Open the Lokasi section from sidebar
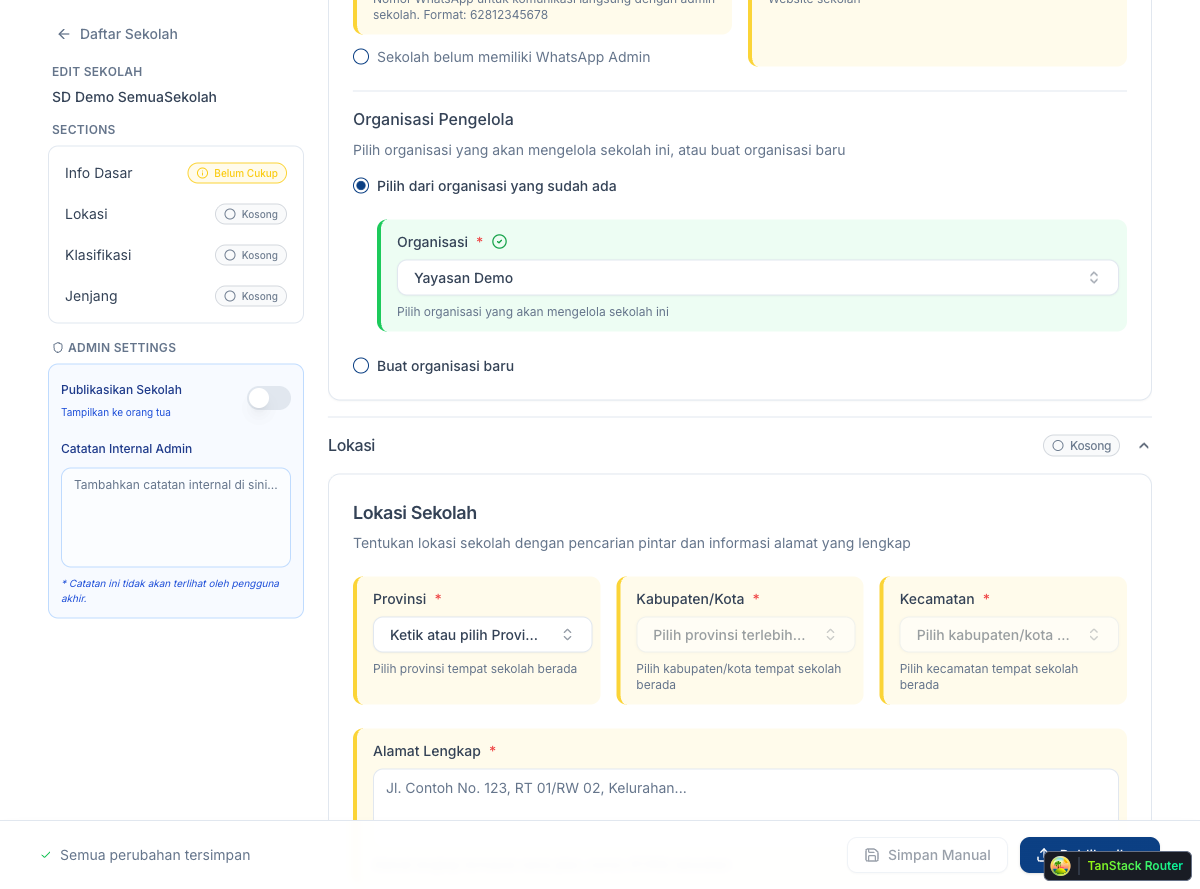Viewport: 1200px width, 889px height. pyautogui.click(x=86, y=214)
